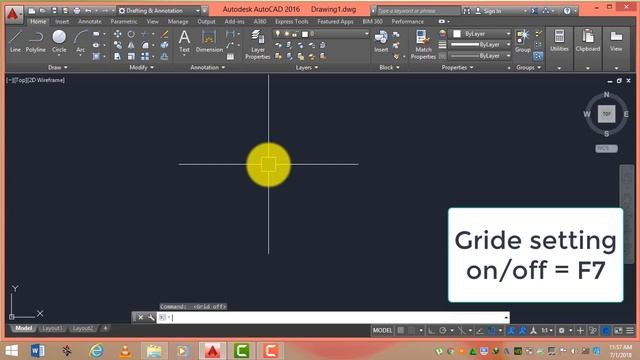Image resolution: width=640 pixels, height=360 pixels.
Task: Select the Arc tool
Action: click(x=80, y=41)
